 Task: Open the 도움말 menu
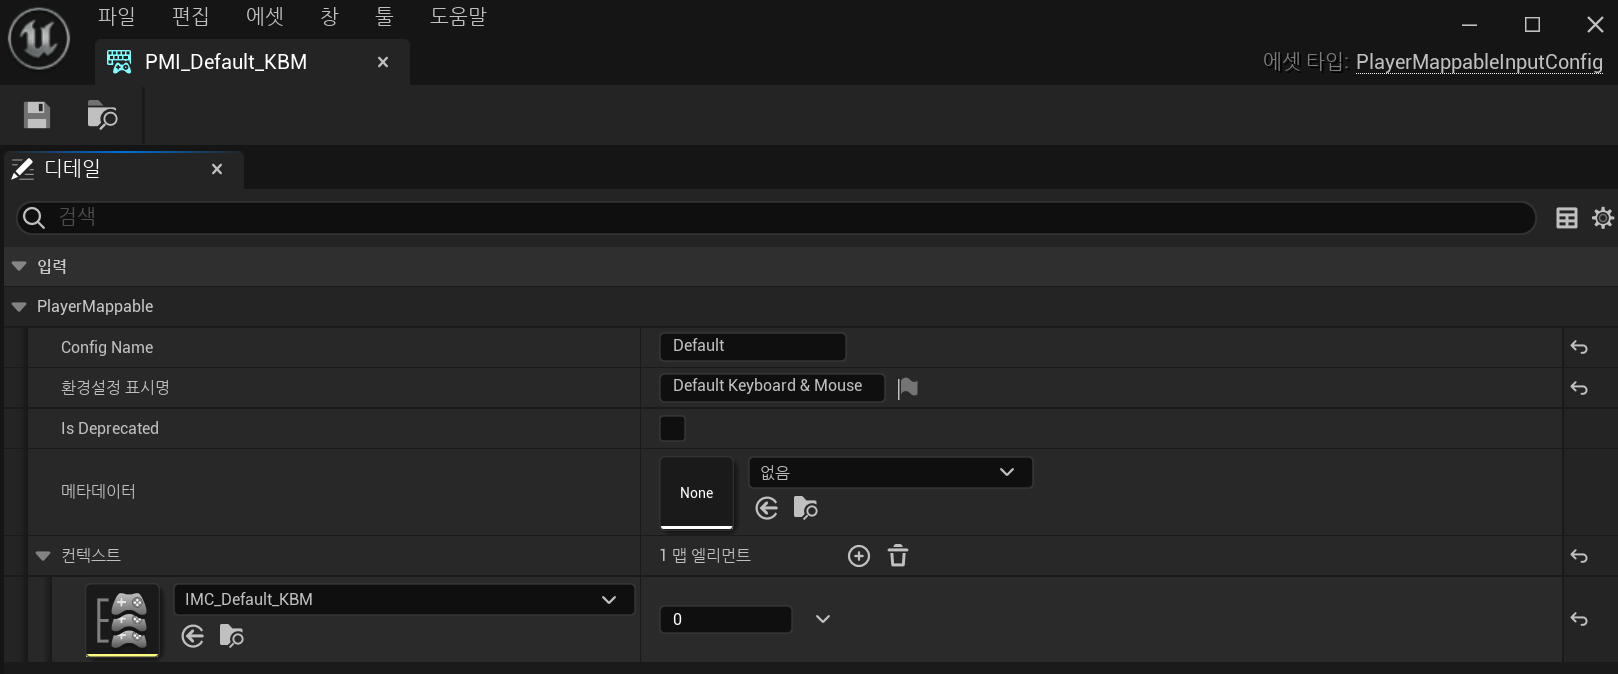click(x=458, y=17)
